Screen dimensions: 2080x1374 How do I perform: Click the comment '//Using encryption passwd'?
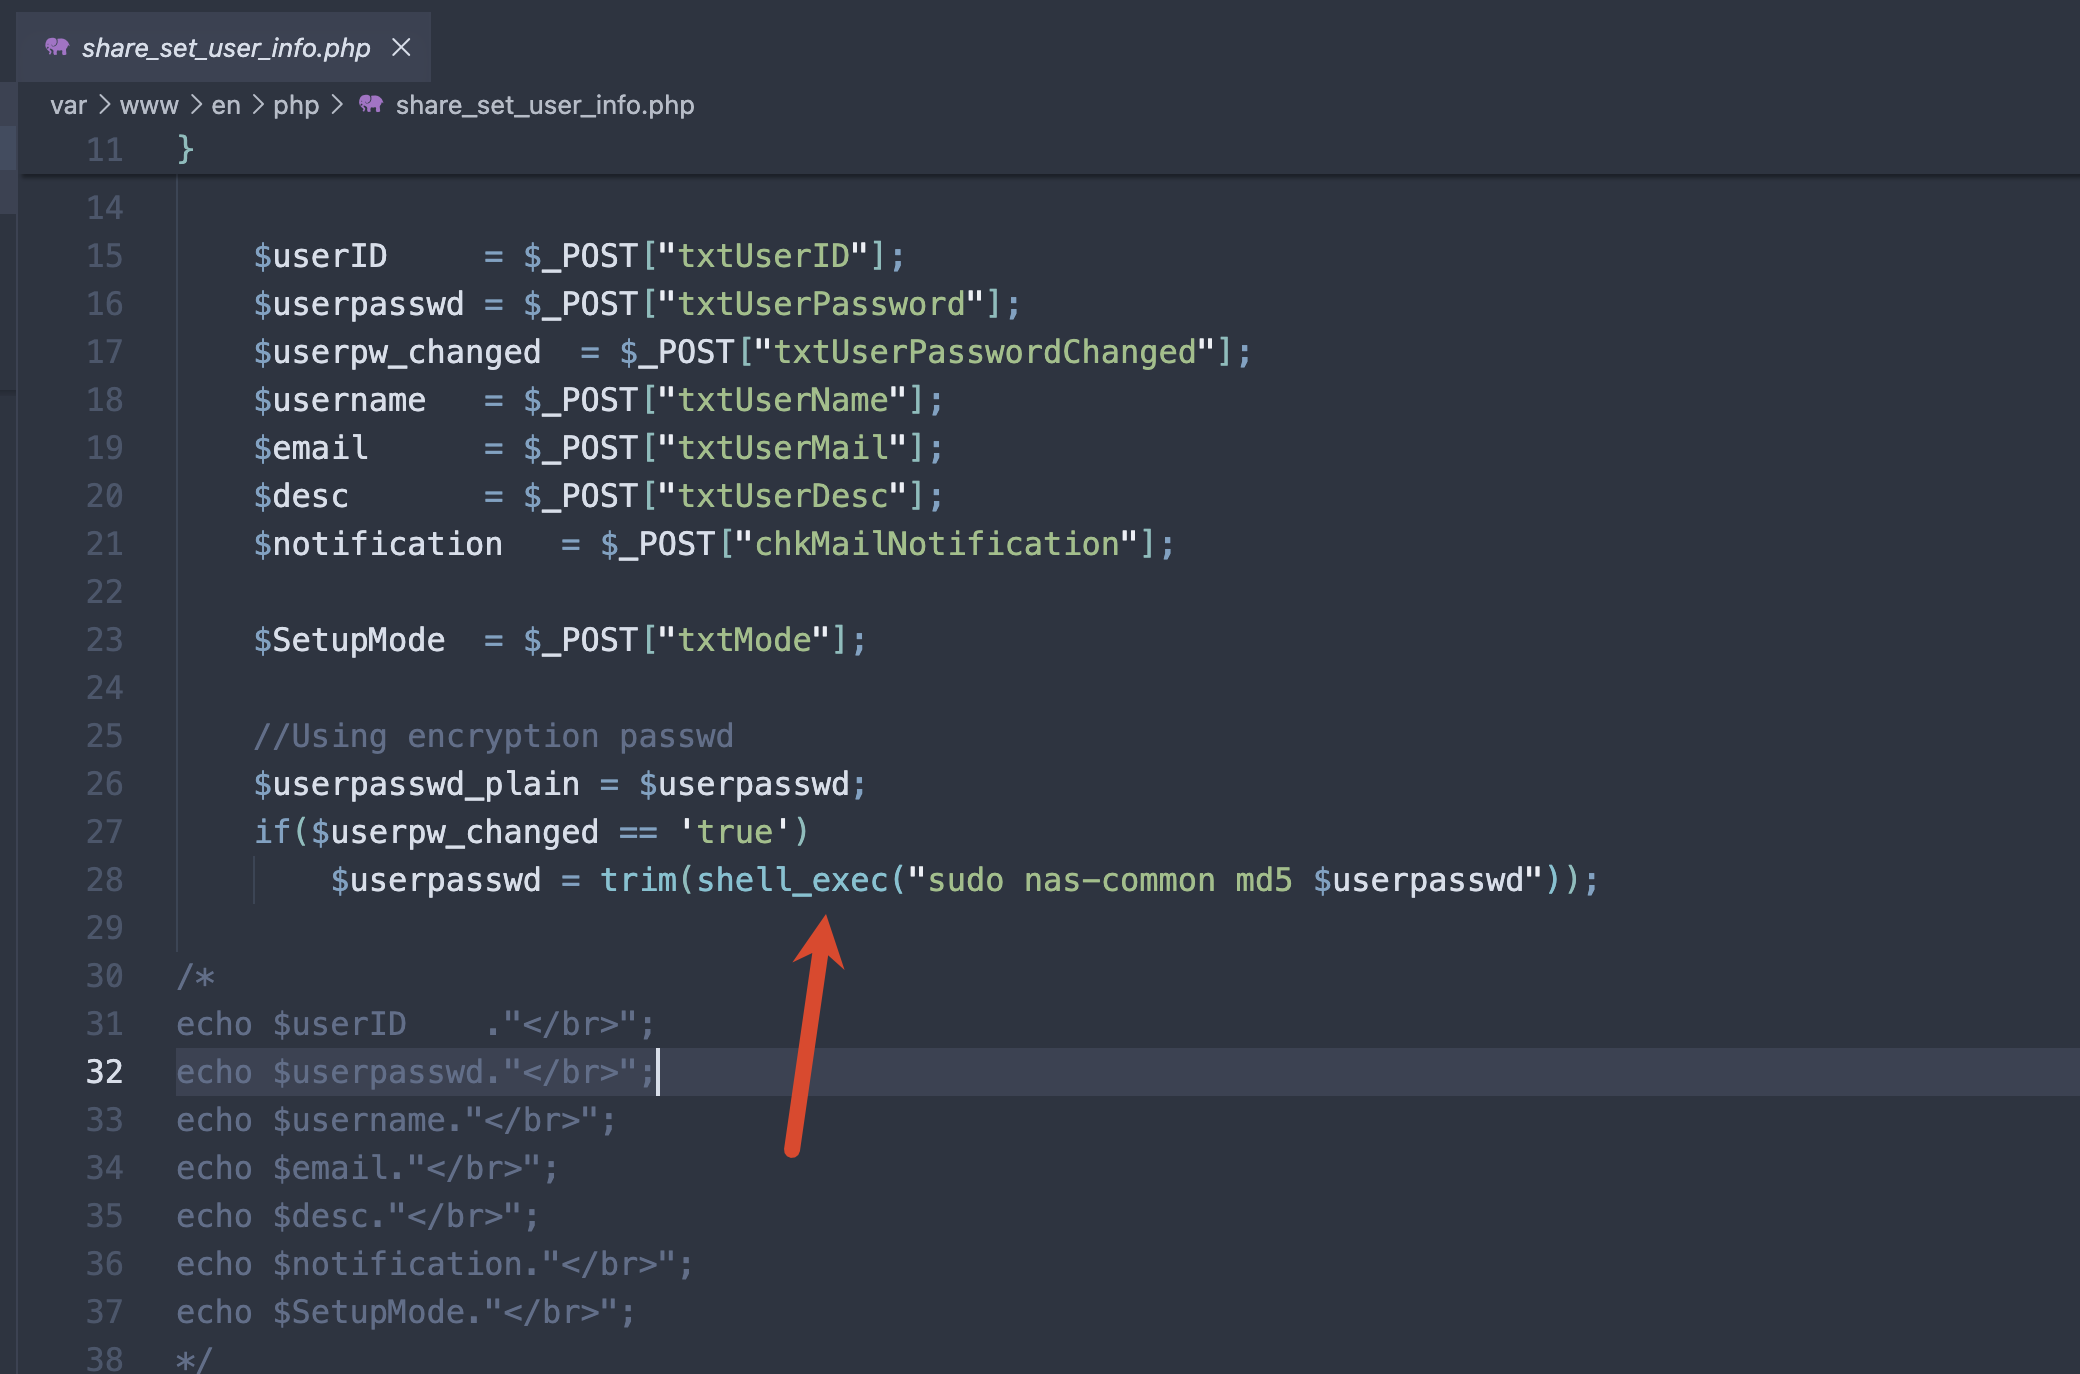tap(494, 736)
